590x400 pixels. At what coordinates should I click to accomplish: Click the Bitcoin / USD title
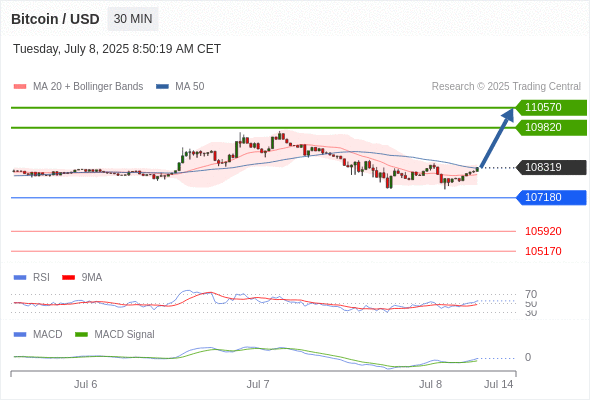click(x=55, y=19)
